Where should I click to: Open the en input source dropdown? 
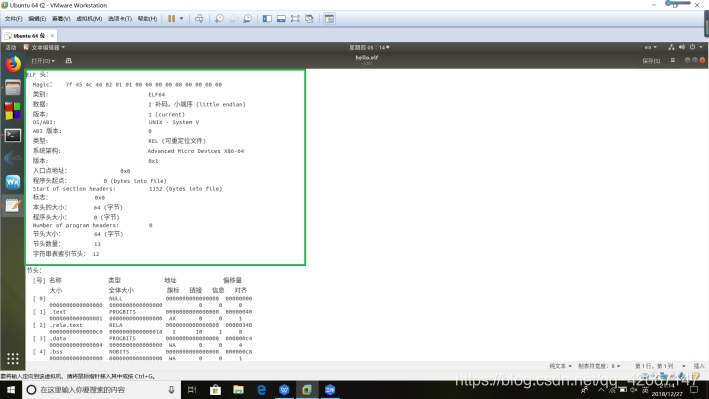651,47
